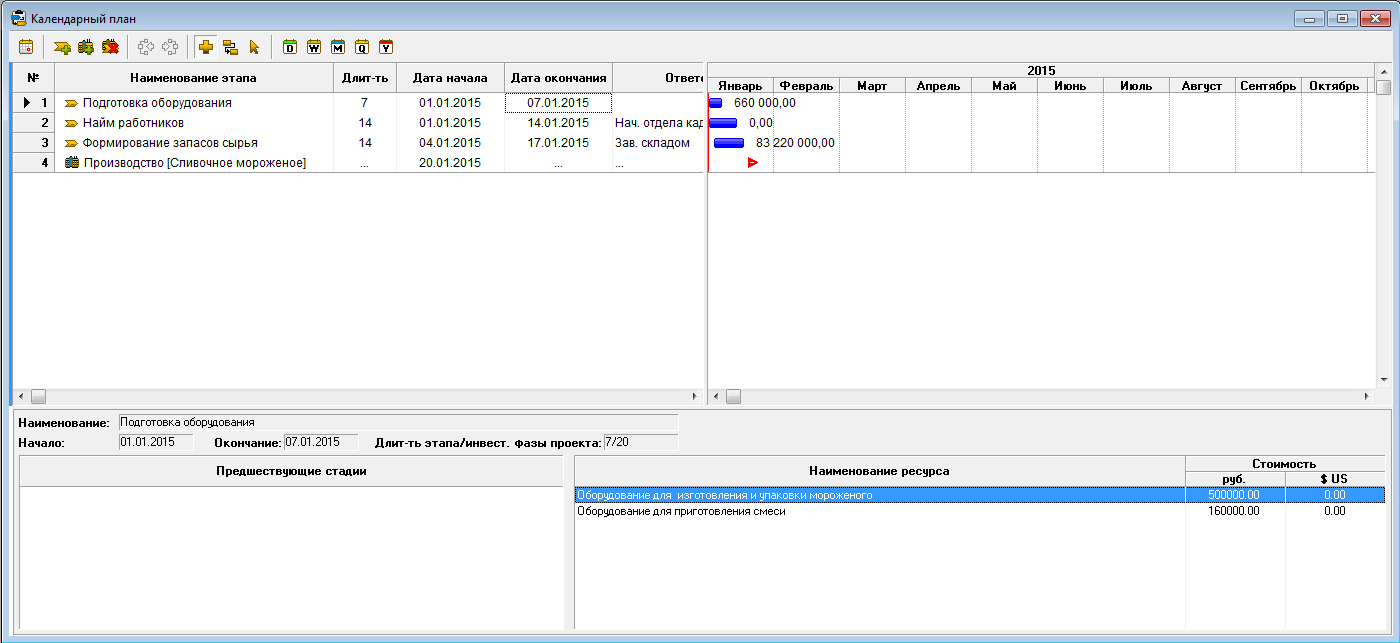Set timescale to months (M icon)
The height and width of the screenshot is (643, 1400).
coord(338,47)
